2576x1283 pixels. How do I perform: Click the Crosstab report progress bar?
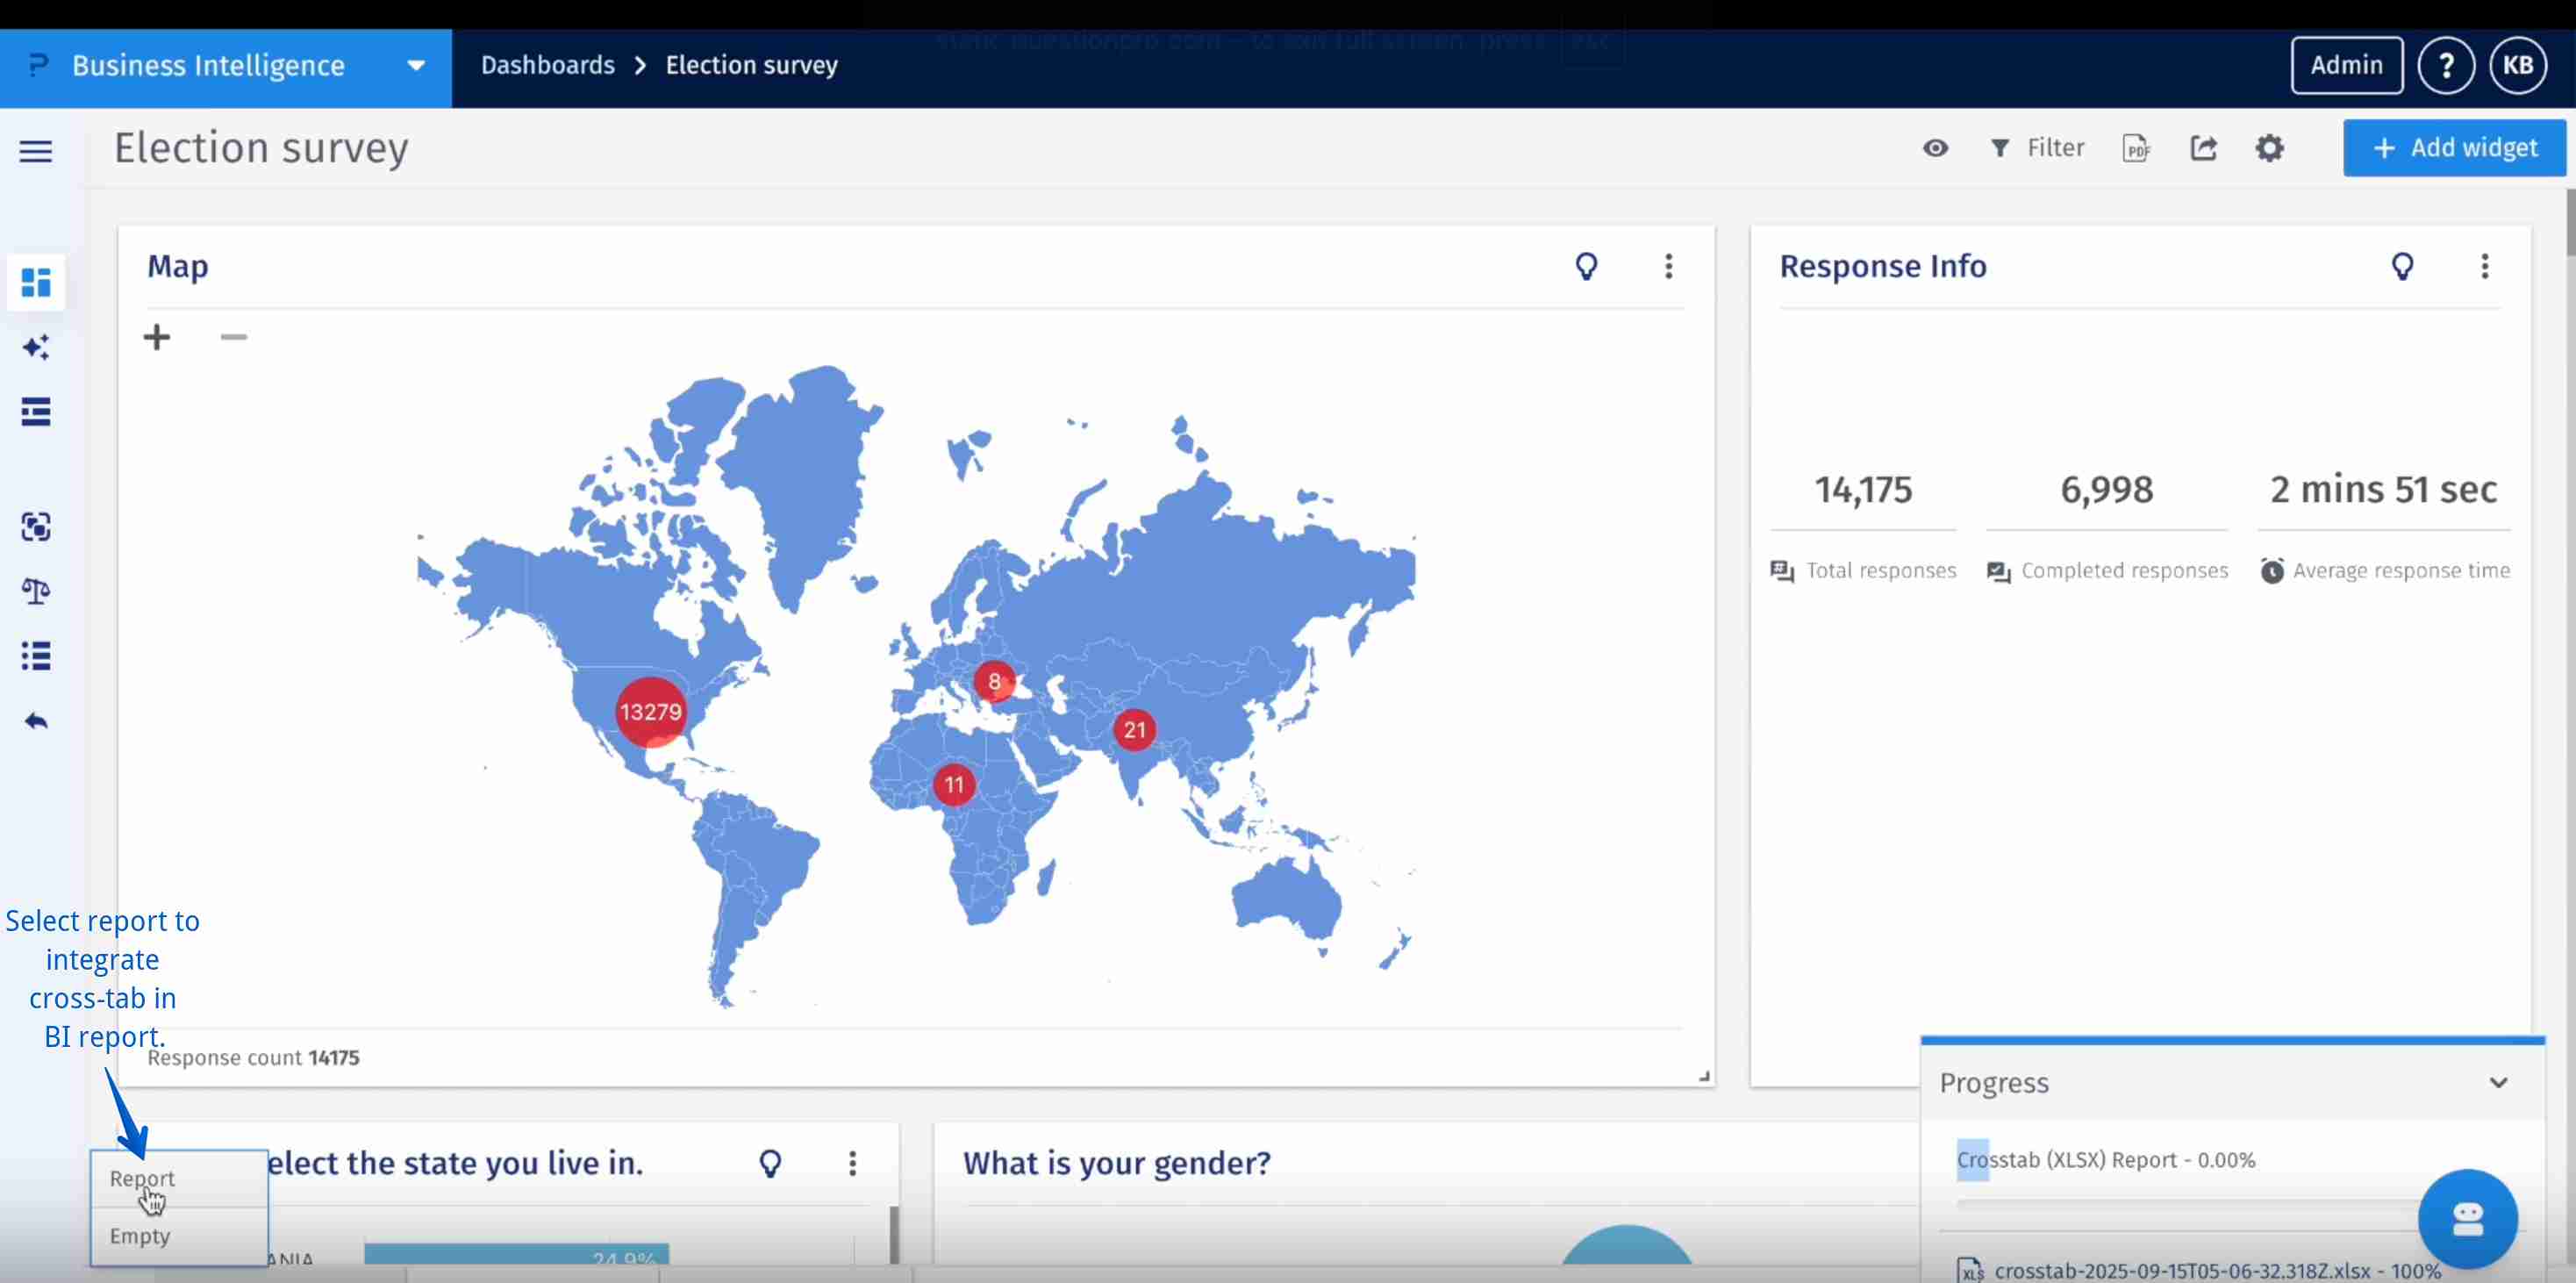[2150, 1203]
